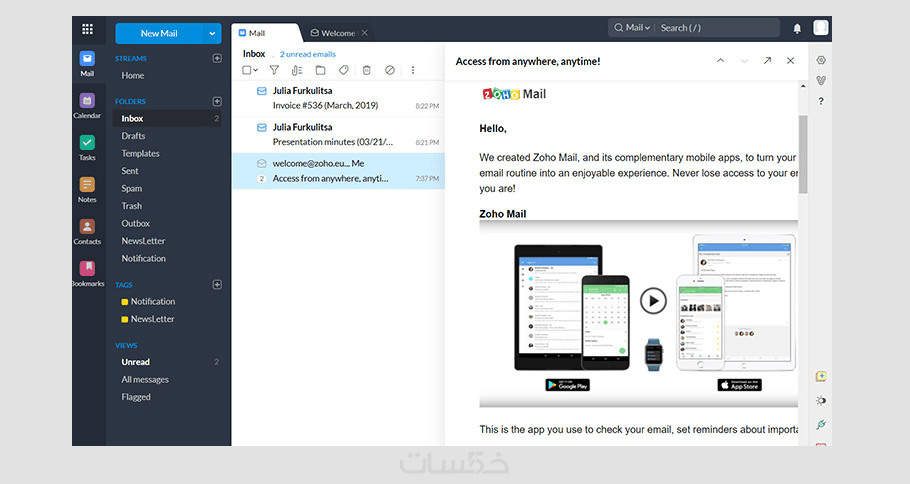Click the trash delete icon
Screen dimensions: 910x484
[367, 70]
